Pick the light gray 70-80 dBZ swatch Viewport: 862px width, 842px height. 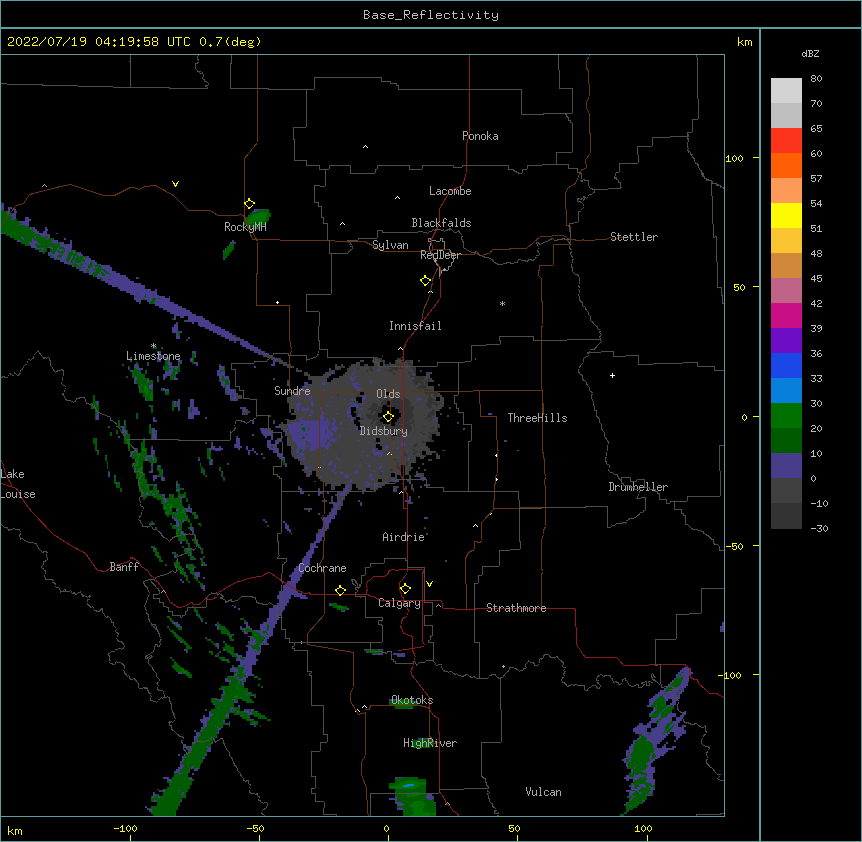point(786,90)
